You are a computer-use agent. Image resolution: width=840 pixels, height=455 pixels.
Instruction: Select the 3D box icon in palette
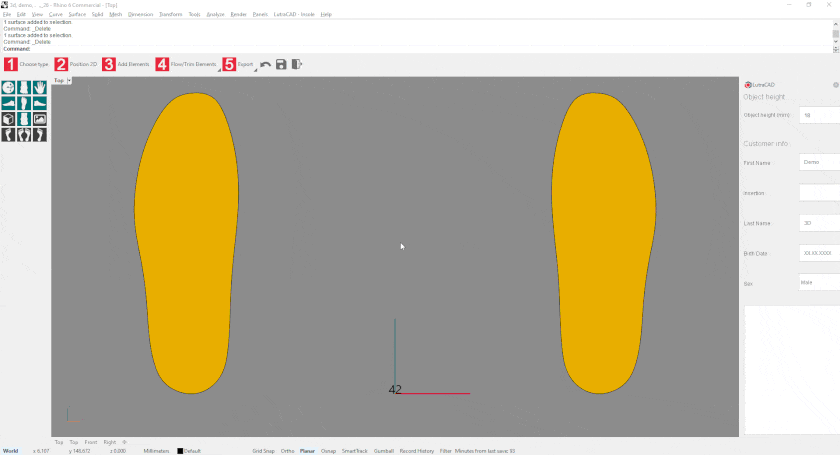point(9,119)
